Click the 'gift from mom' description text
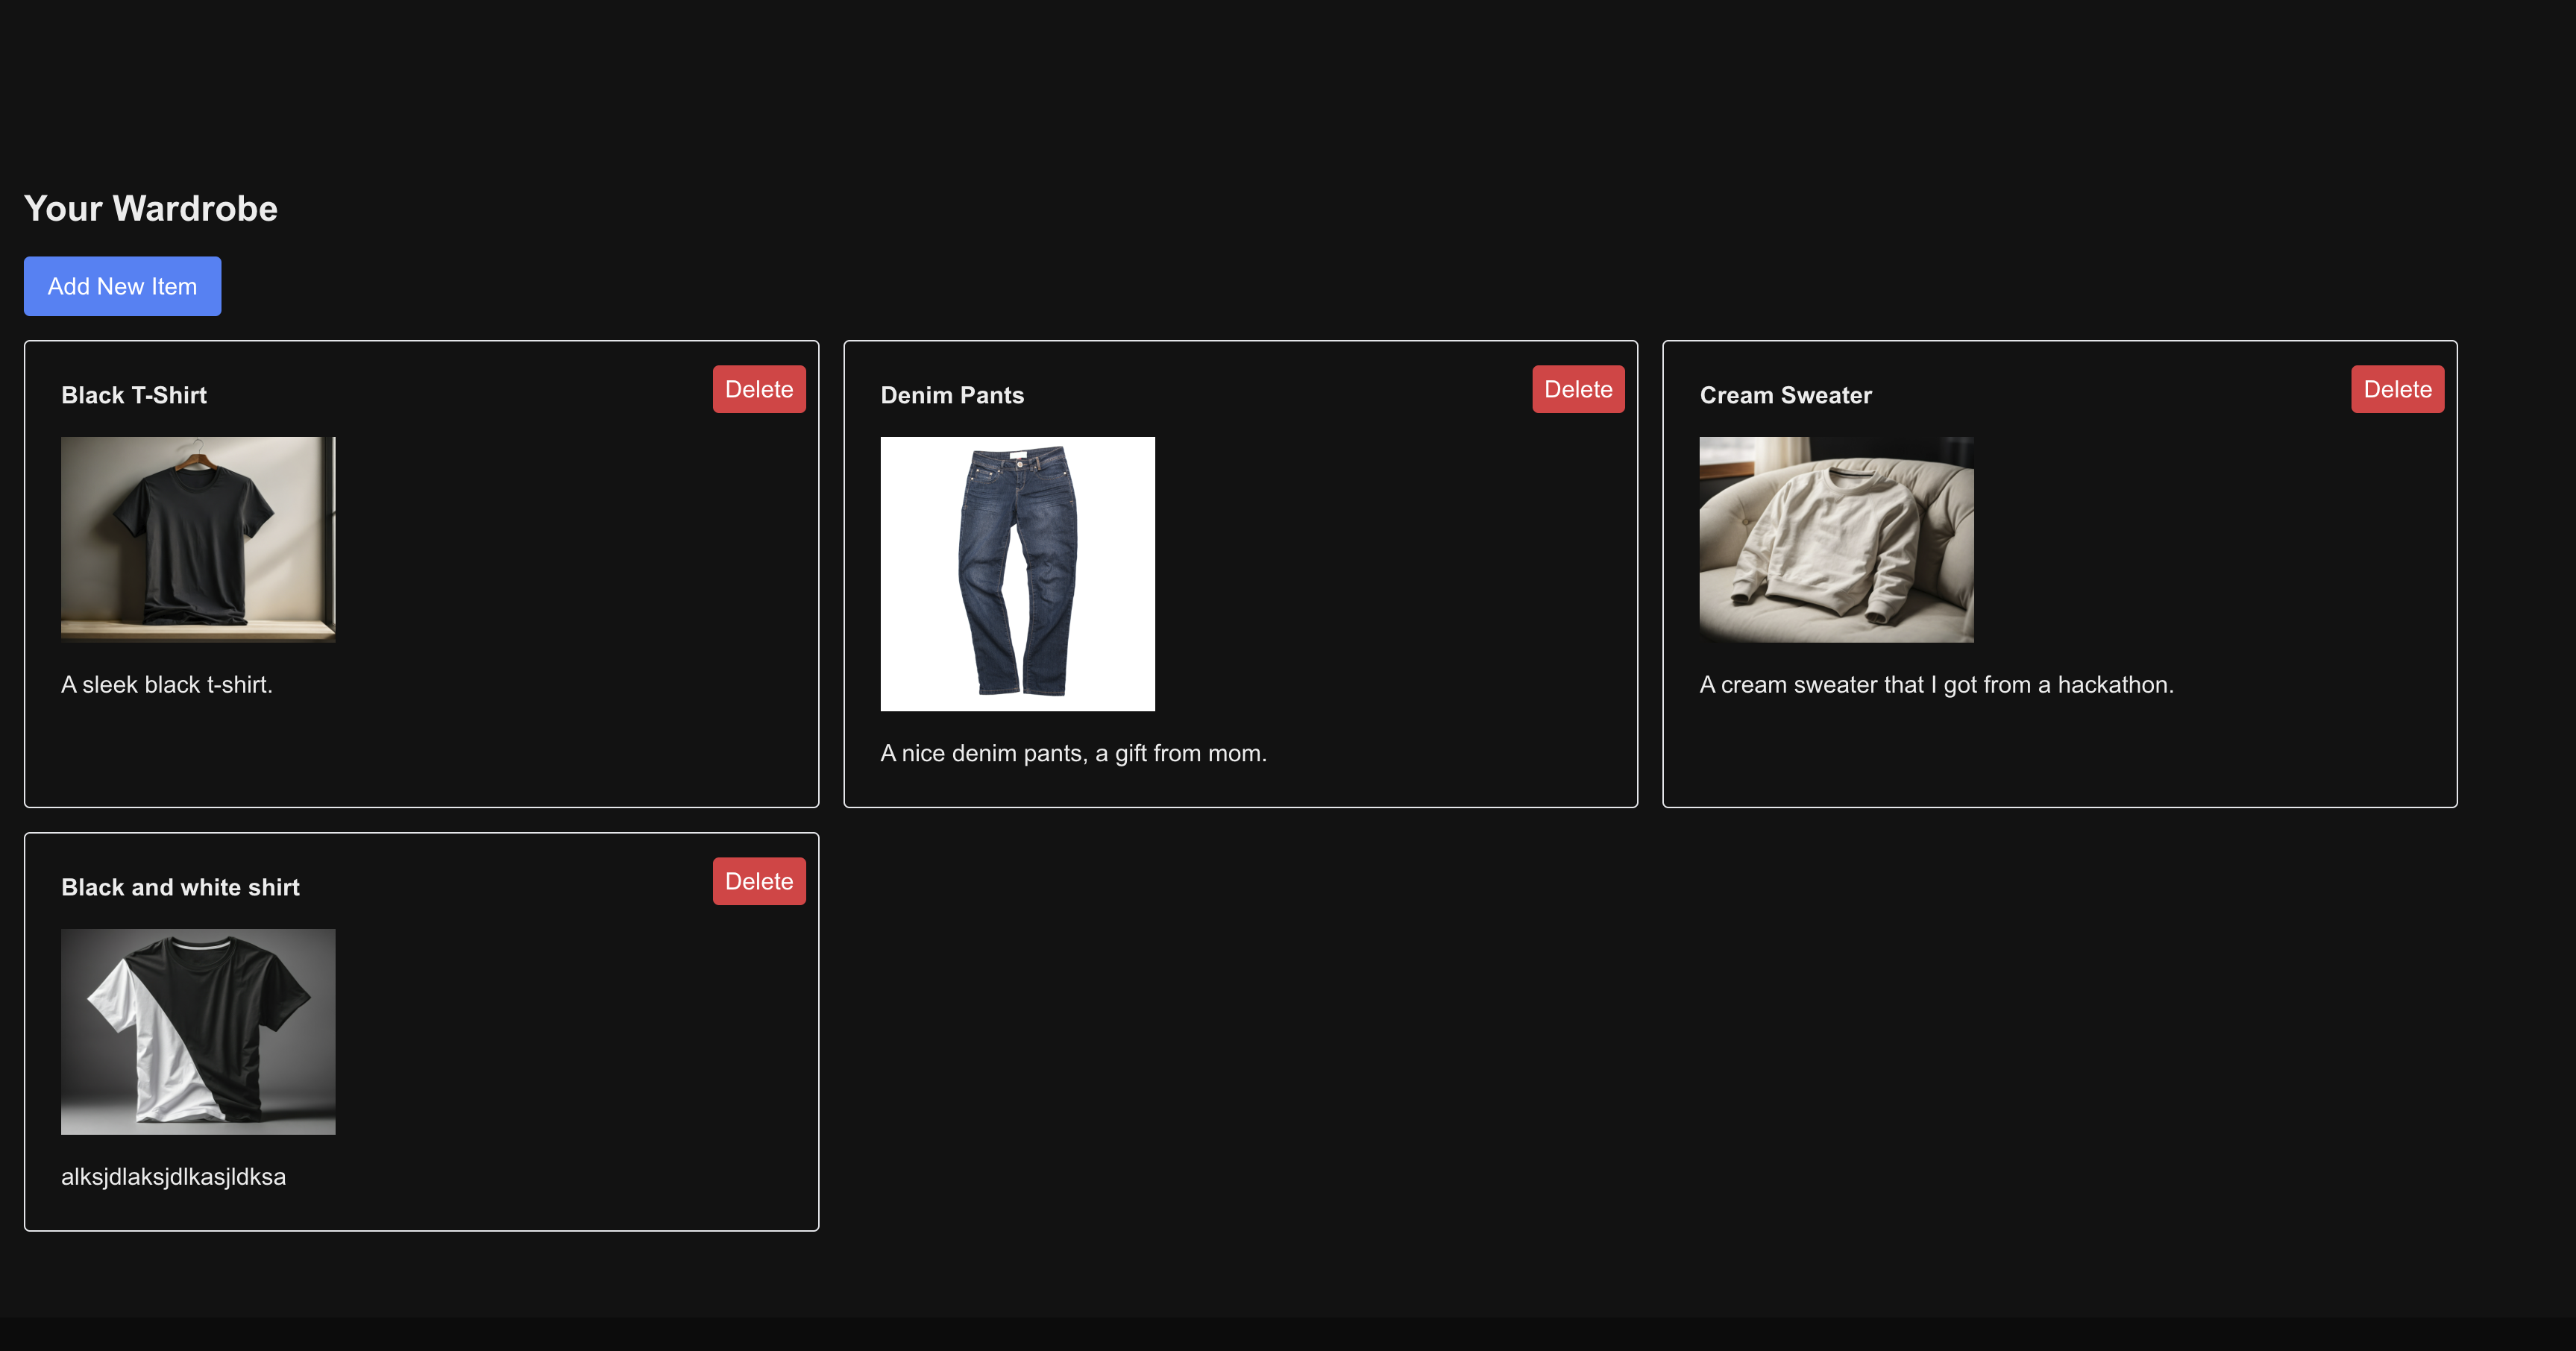The width and height of the screenshot is (2576, 1351). coord(1073,753)
